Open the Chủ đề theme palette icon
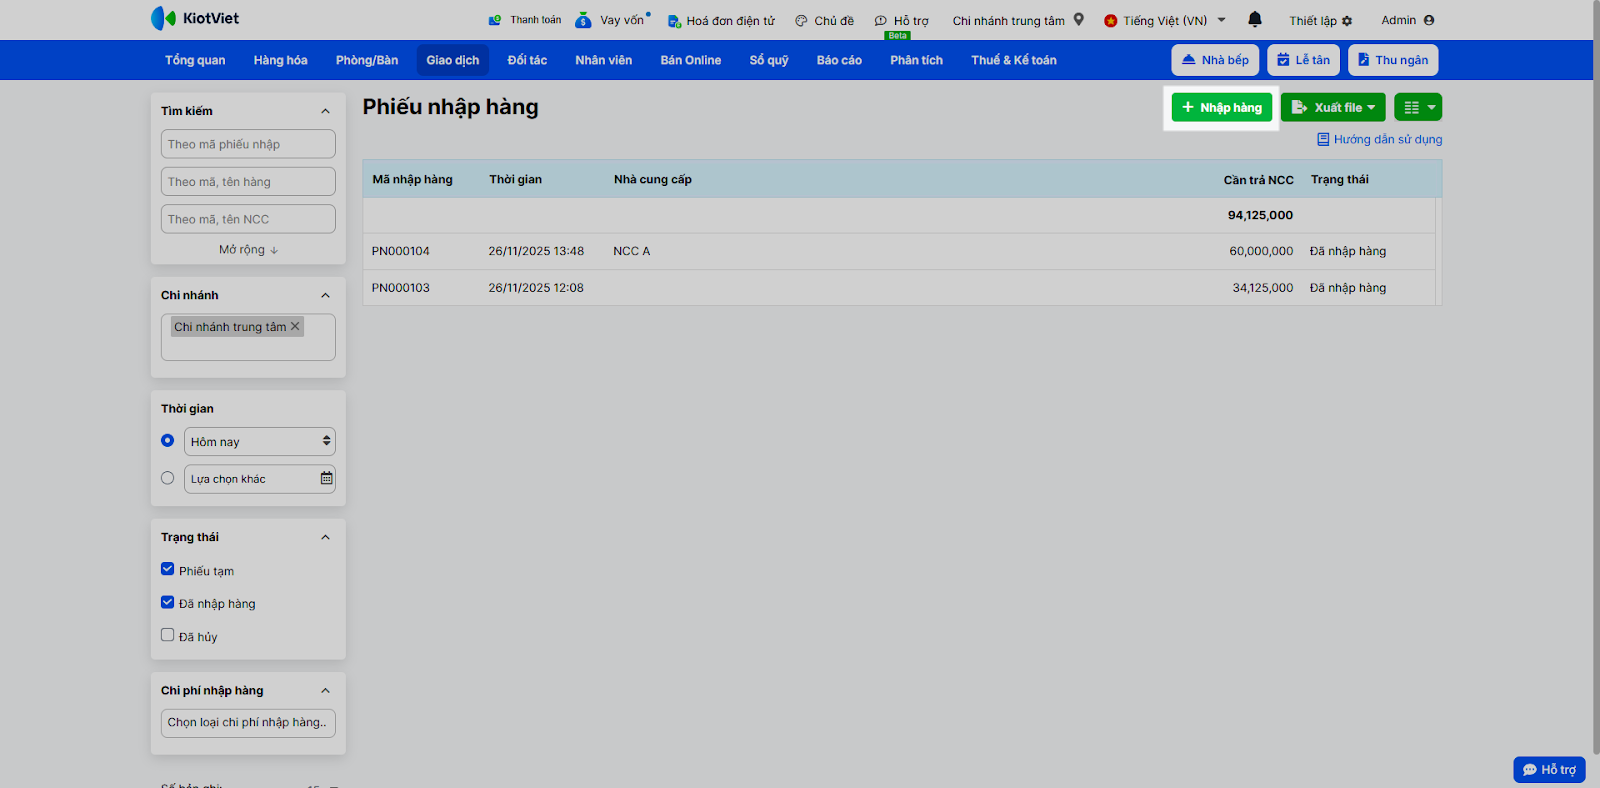The width and height of the screenshot is (1600, 788). (801, 21)
